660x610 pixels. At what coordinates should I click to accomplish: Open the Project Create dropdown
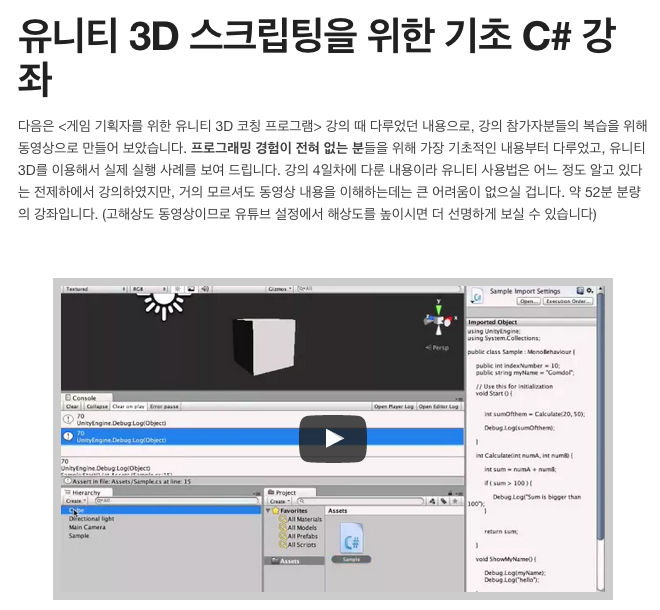coord(279,501)
